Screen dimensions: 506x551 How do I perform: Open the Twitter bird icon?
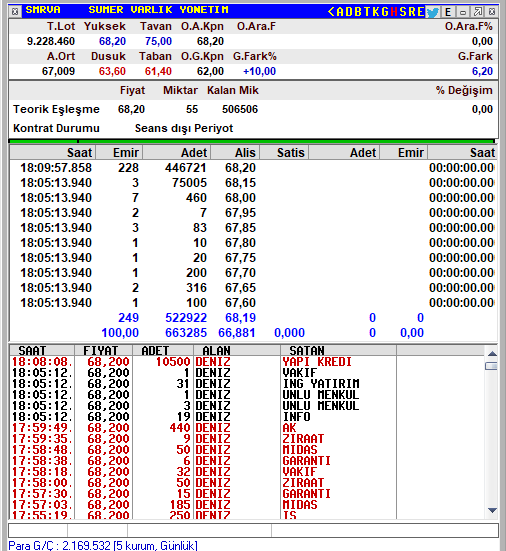[433, 12]
